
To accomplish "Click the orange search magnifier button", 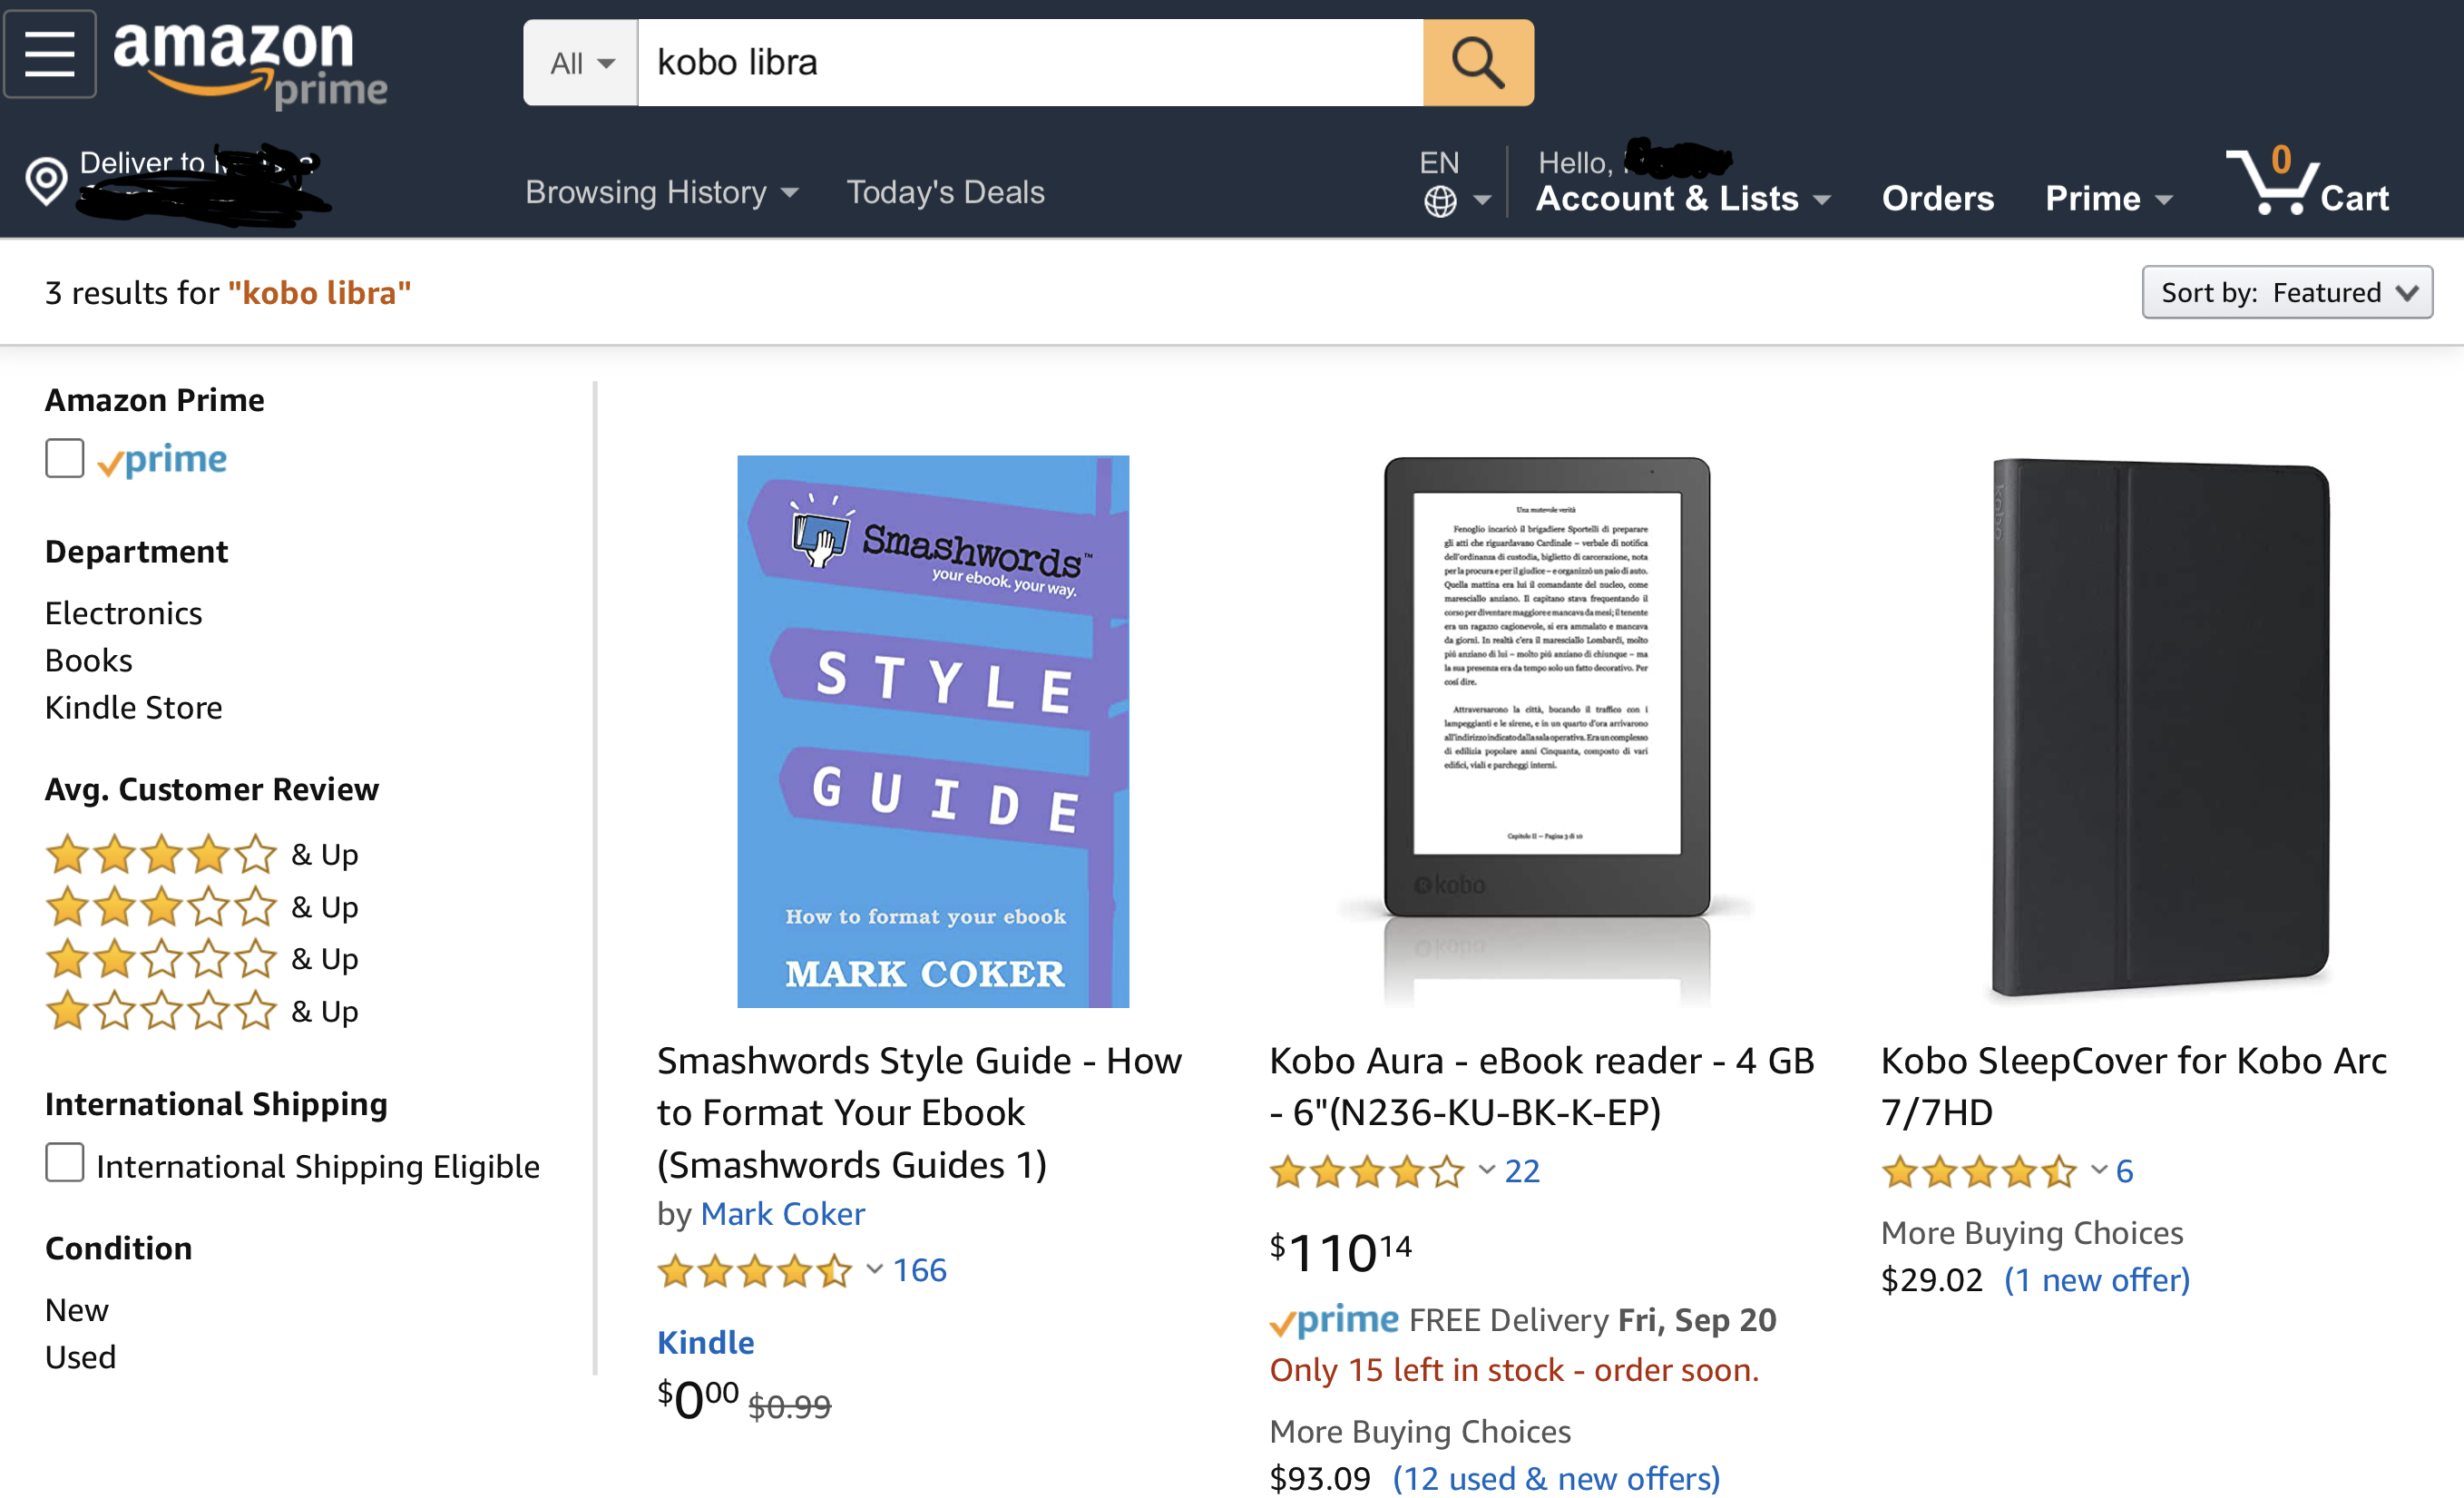I will coord(1477,63).
